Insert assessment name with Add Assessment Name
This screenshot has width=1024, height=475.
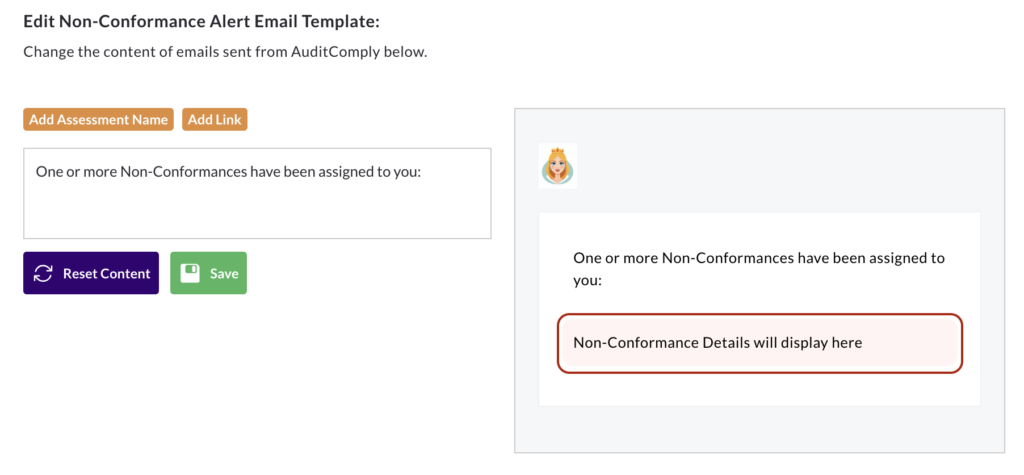pyautogui.click(x=99, y=120)
